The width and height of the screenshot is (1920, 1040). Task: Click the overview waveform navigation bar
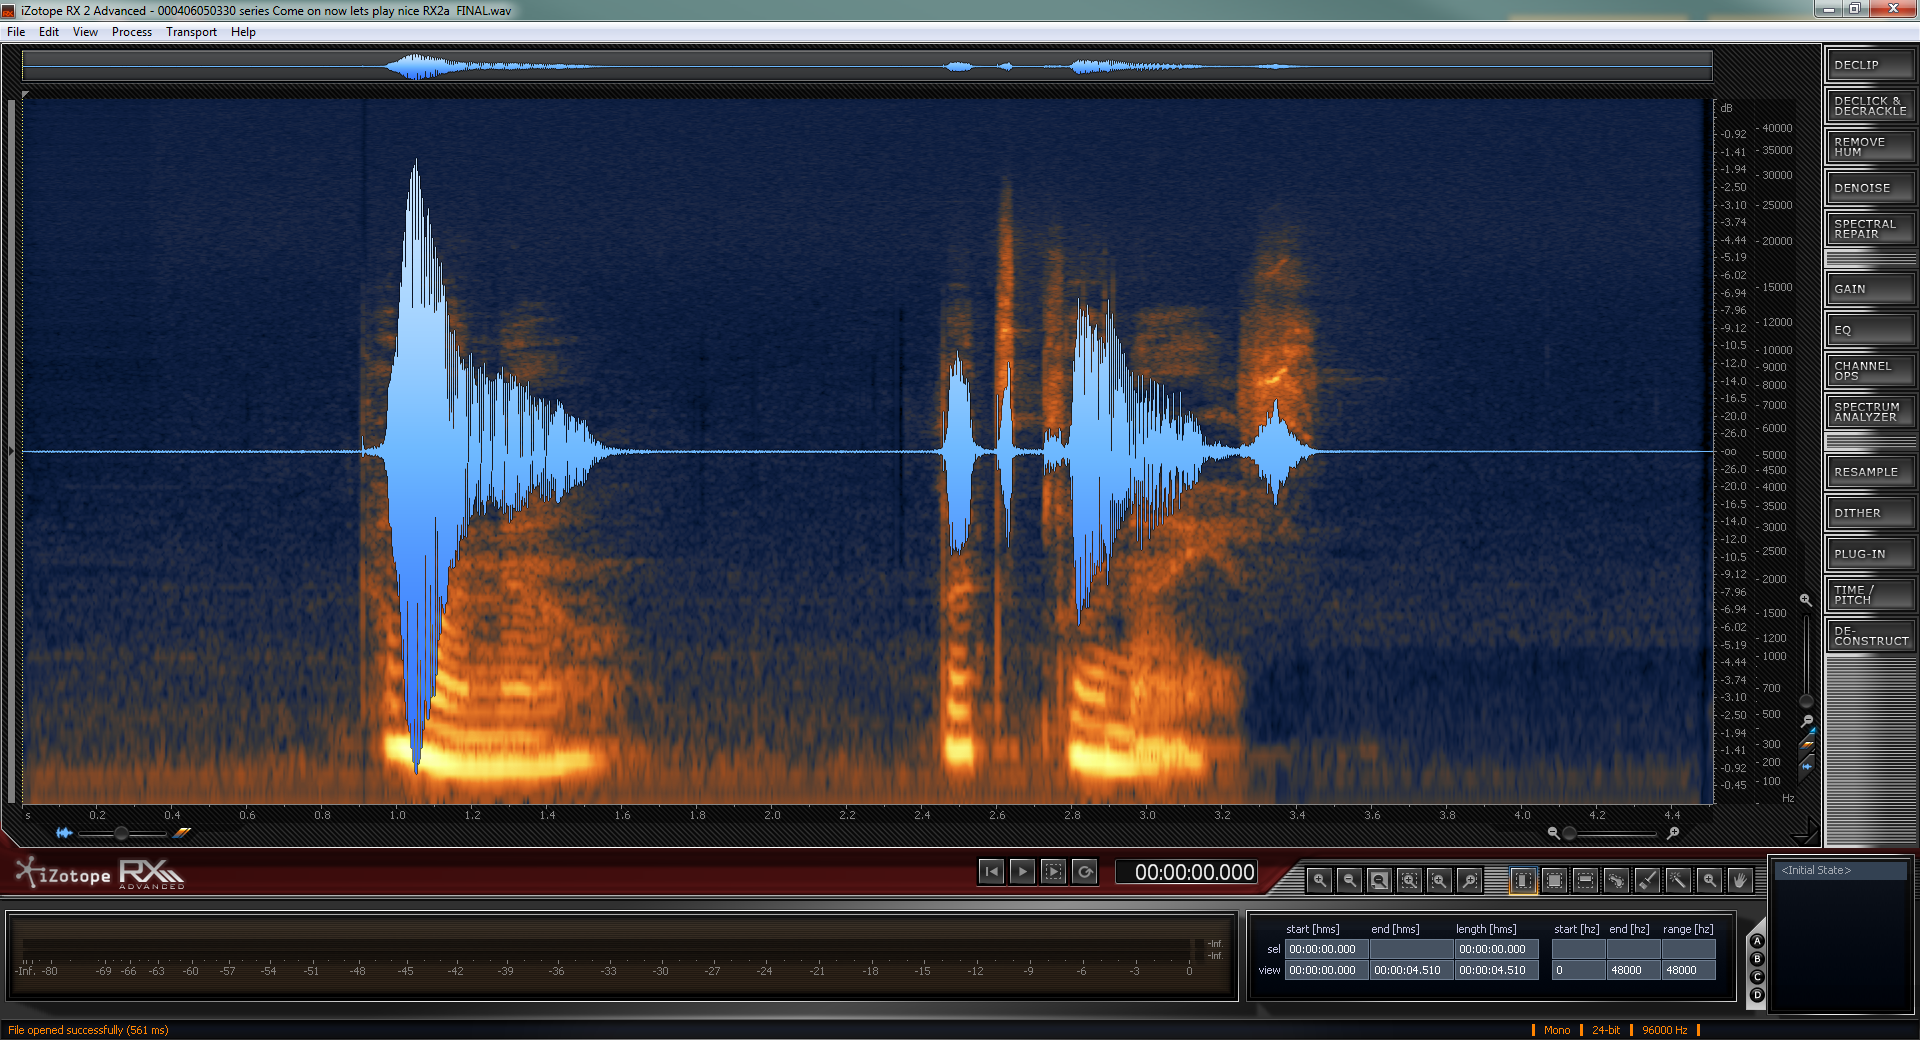coord(867,67)
